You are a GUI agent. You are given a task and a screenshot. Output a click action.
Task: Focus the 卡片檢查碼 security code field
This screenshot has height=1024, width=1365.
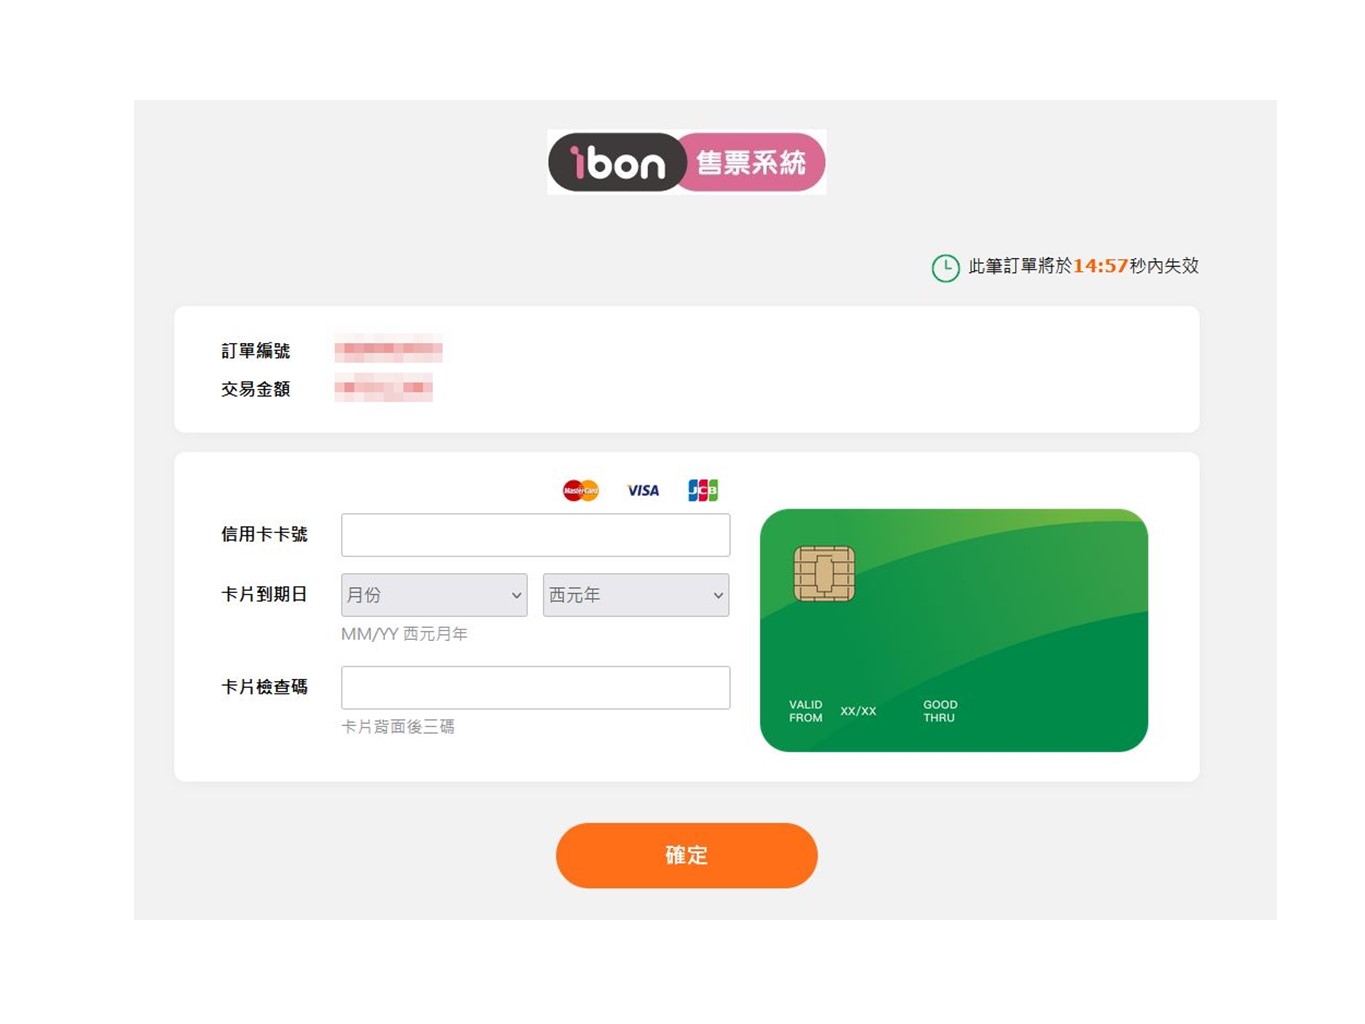[x=535, y=688]
